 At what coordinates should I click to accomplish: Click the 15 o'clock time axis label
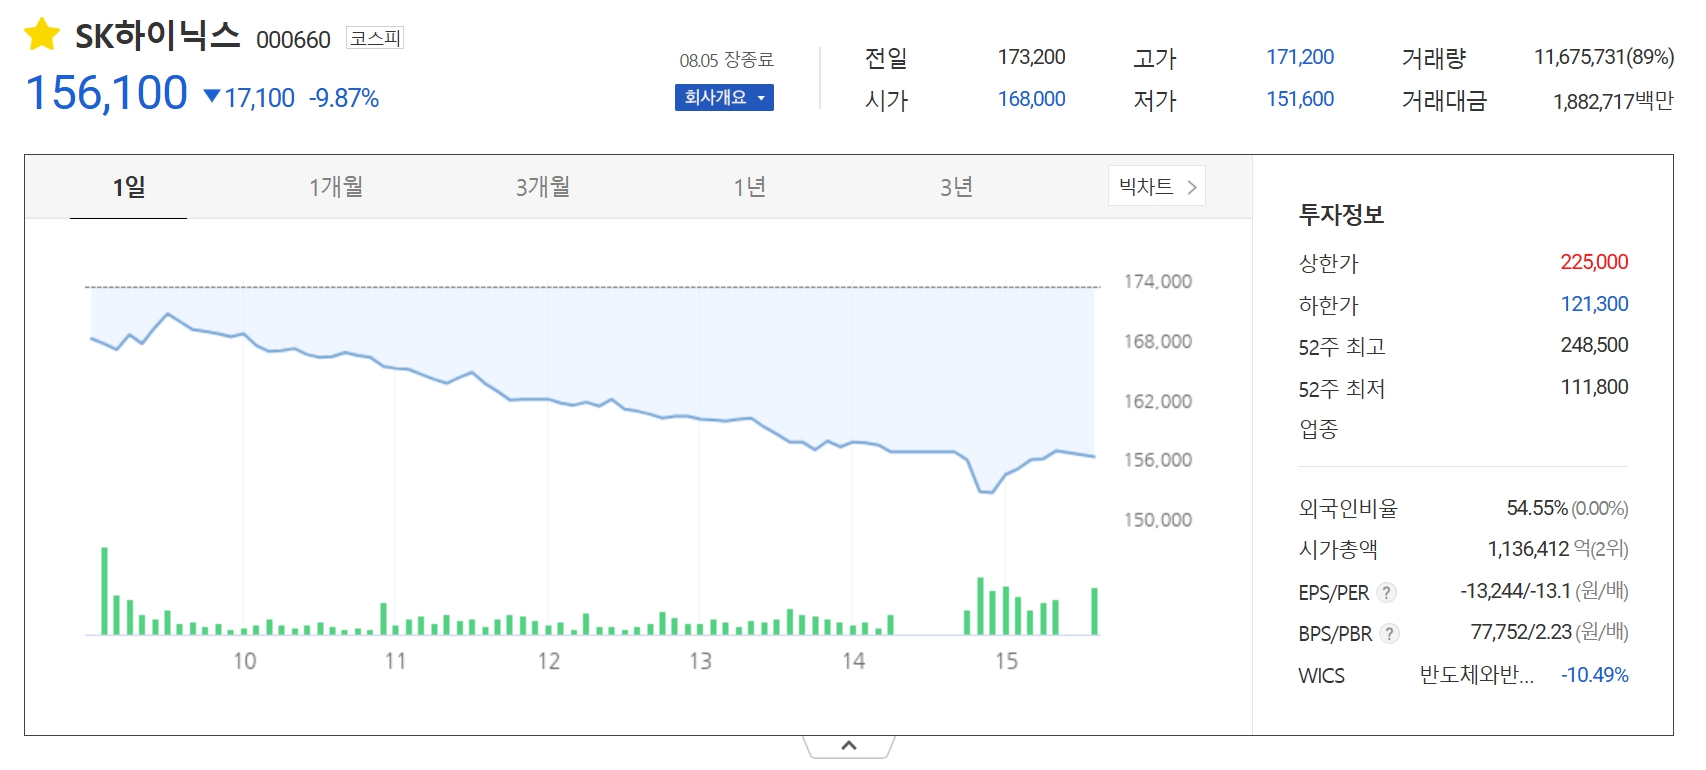coord(1007,661)
